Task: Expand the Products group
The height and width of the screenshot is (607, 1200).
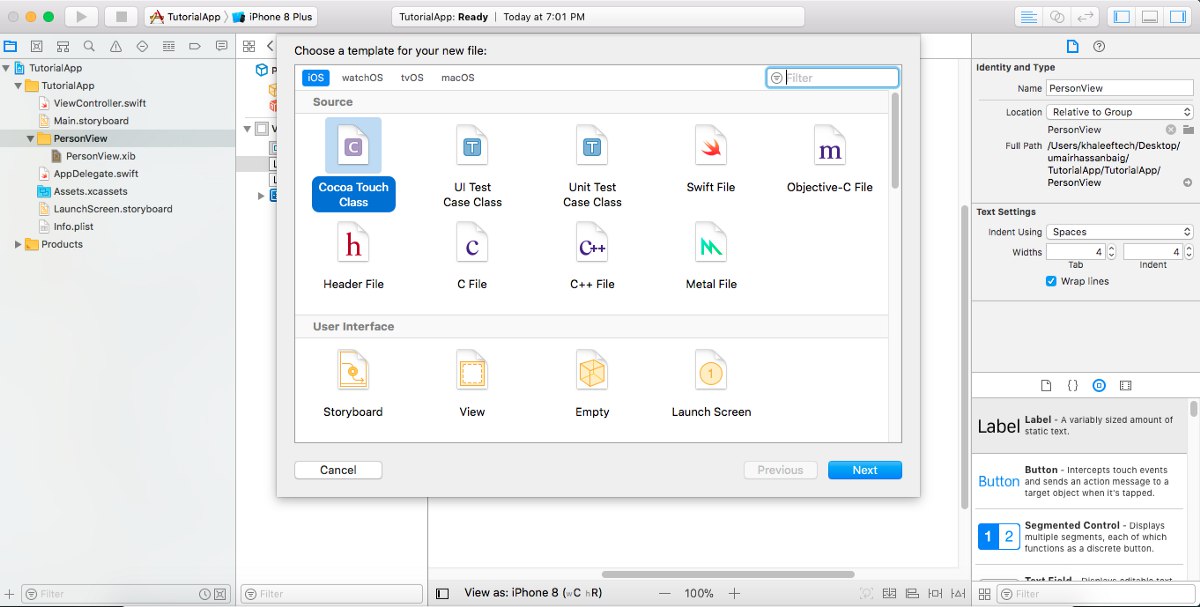Action: pyautogui.click(x=18, y=244)
